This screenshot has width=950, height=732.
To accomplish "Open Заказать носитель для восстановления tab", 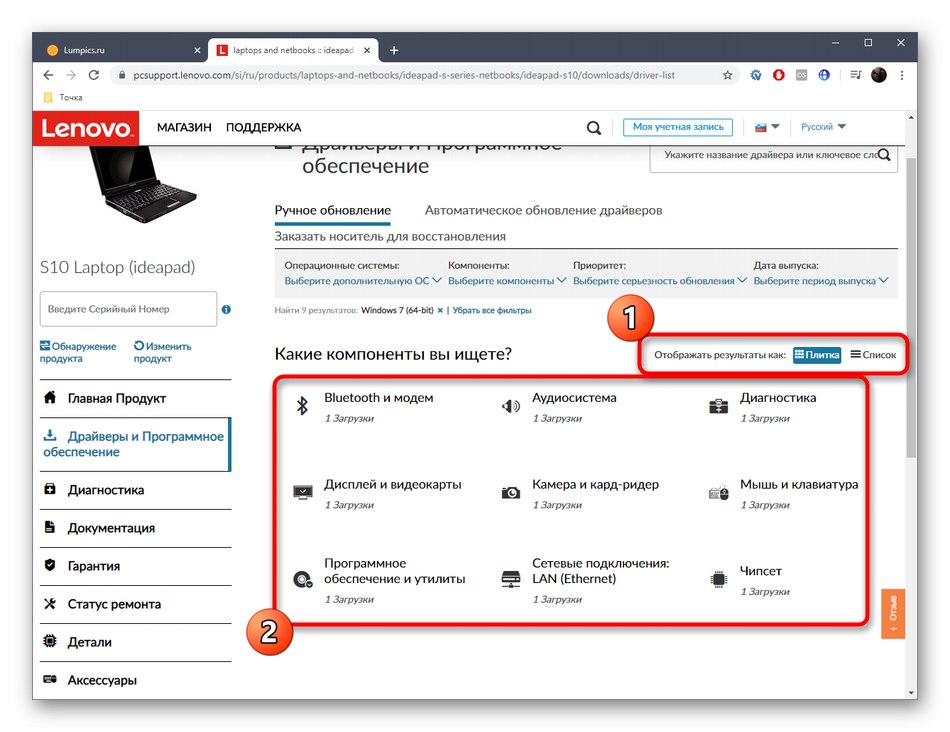I will tap(390, 237).
